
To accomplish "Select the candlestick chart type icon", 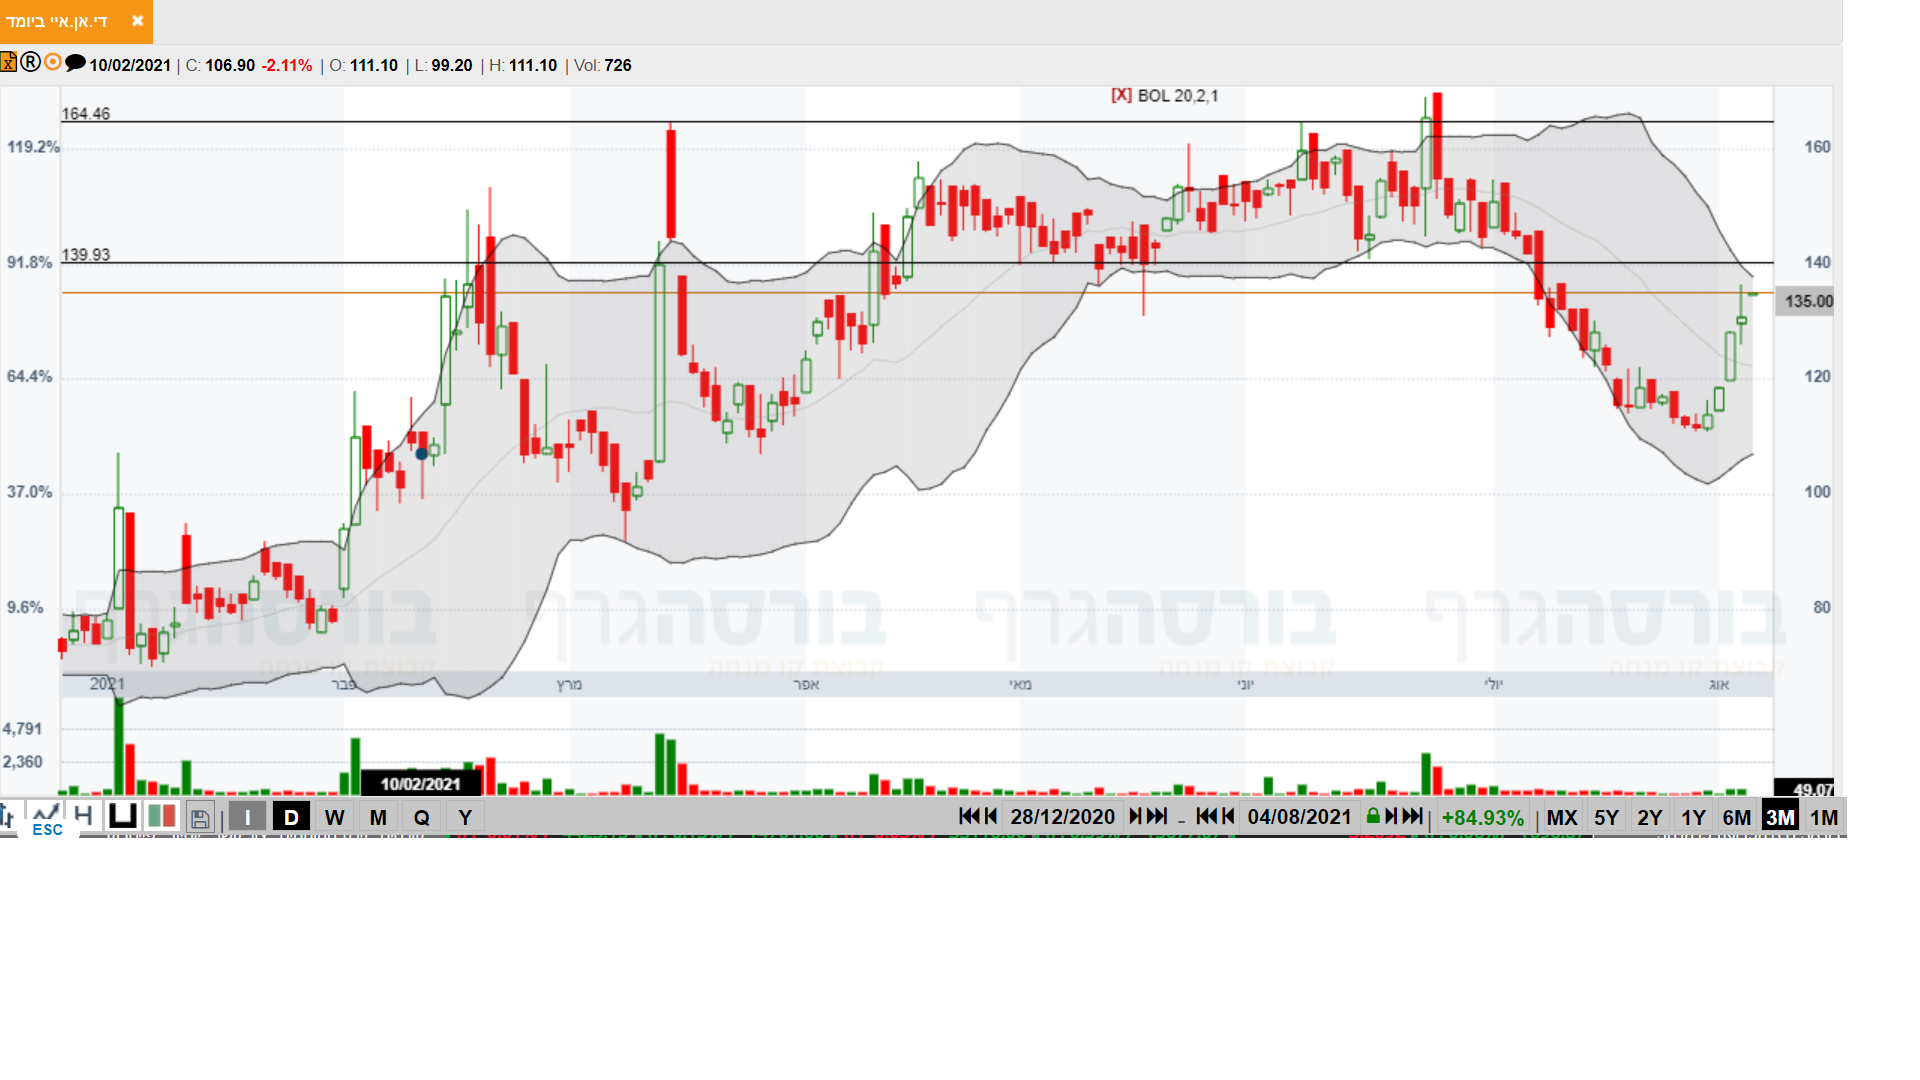I will (x=162, y=816).
